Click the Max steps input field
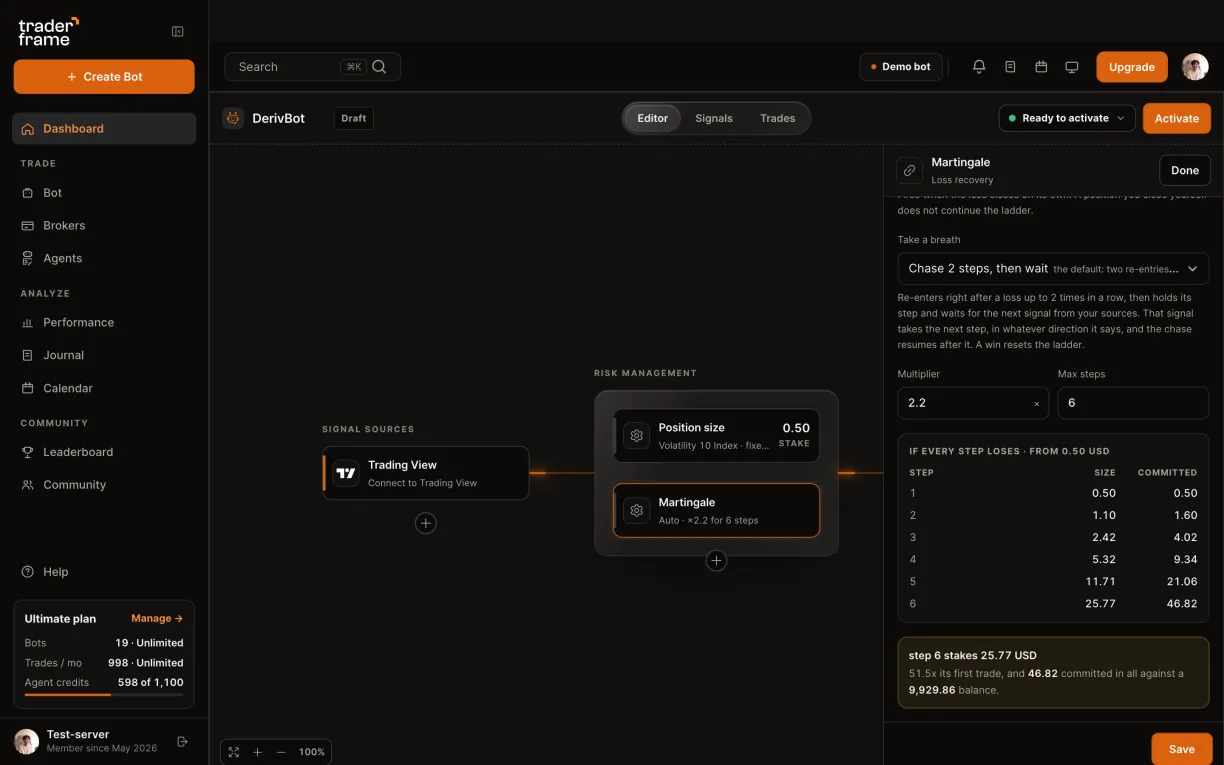The height and width of the screenshot is (765, 1224). [1133, 403]
